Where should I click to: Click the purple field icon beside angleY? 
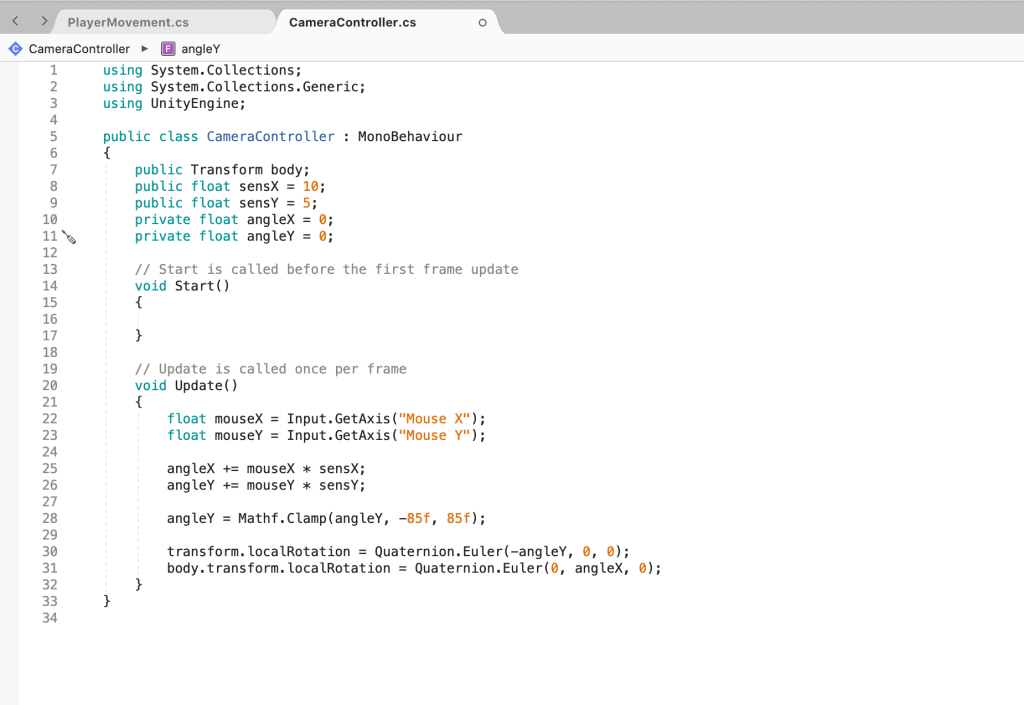coord(168,48)
